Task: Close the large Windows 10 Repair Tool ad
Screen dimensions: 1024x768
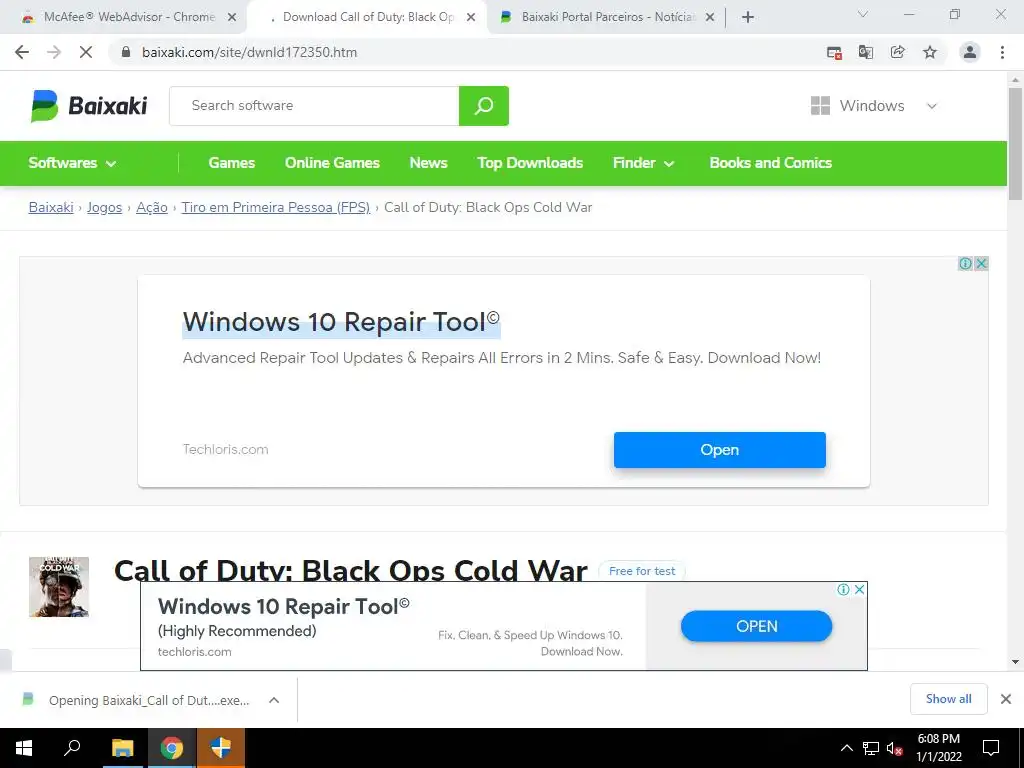Action: click(x=981, y=263)
